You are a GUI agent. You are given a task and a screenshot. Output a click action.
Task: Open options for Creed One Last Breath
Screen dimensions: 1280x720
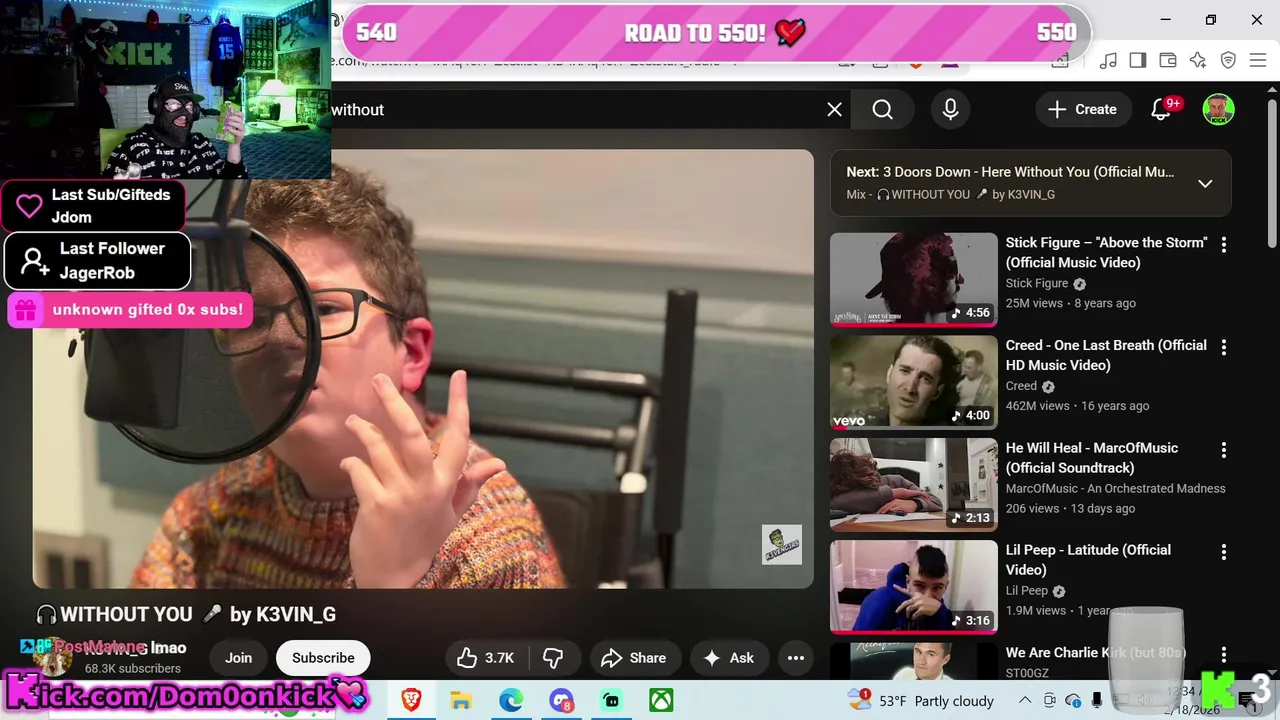[x=1223, y=347]
